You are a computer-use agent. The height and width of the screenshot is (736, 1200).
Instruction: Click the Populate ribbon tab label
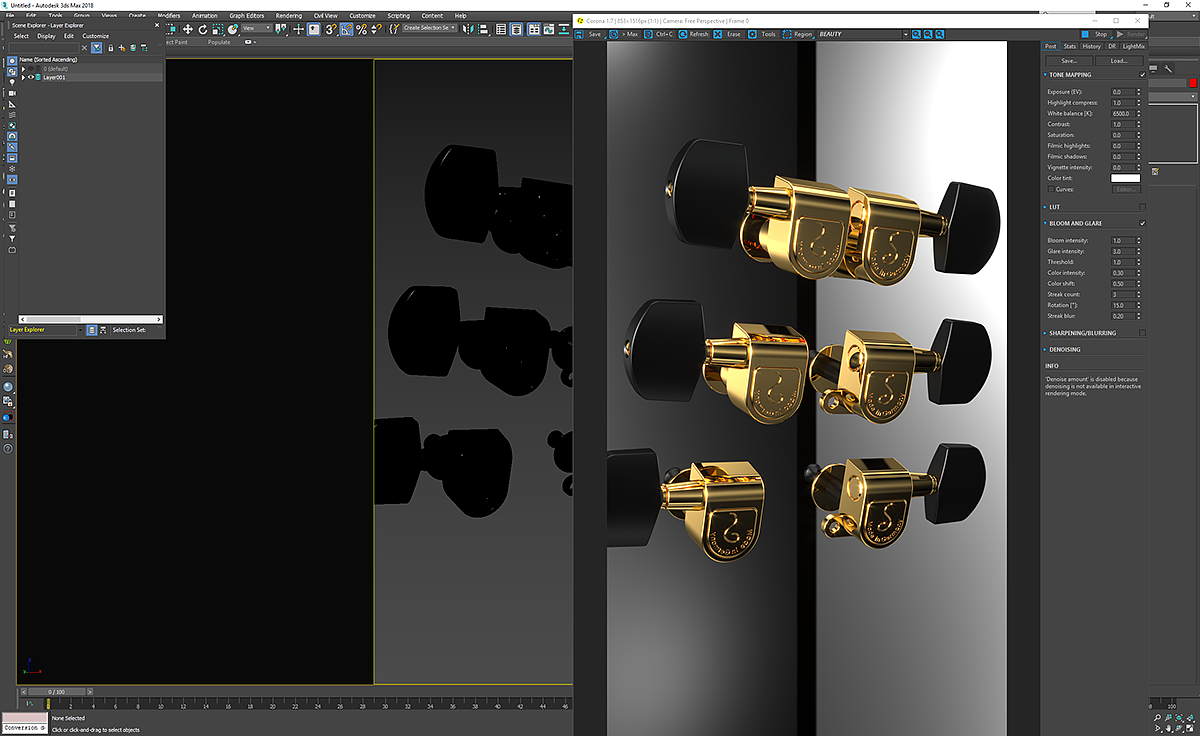(x=219, y=42)
